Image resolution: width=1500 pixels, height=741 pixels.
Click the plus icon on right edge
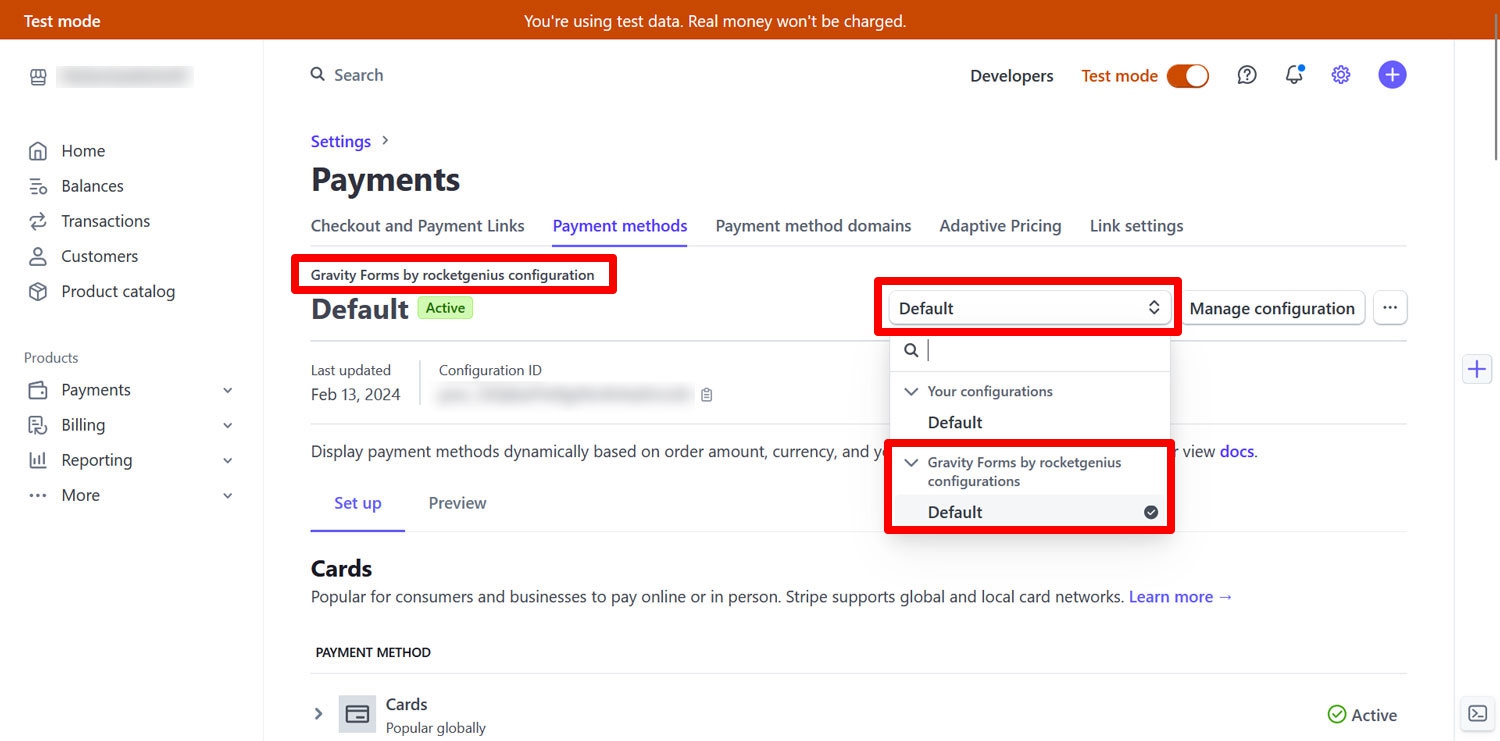point(1477,369)
